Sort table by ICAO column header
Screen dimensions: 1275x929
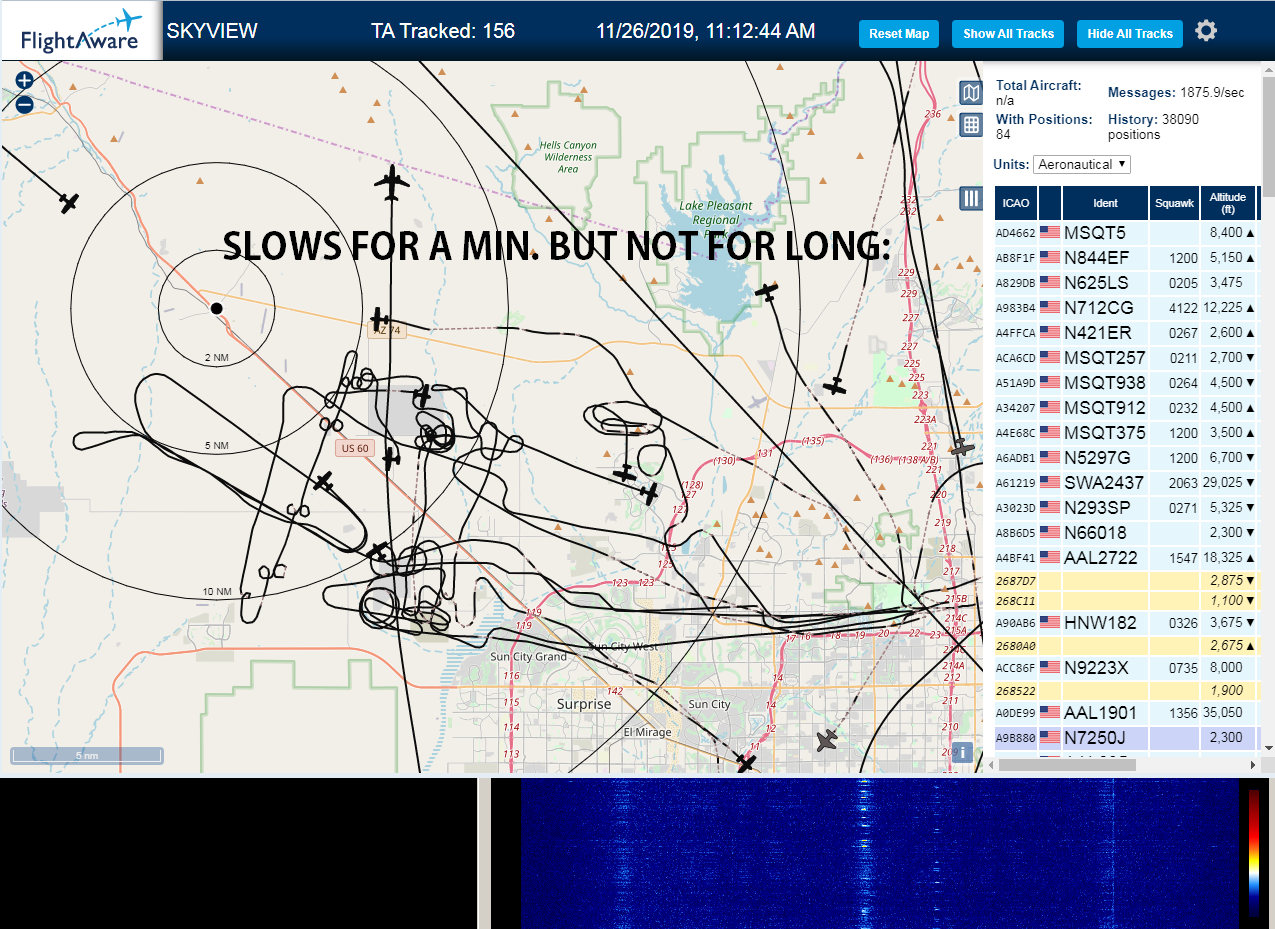point(1016,203)
